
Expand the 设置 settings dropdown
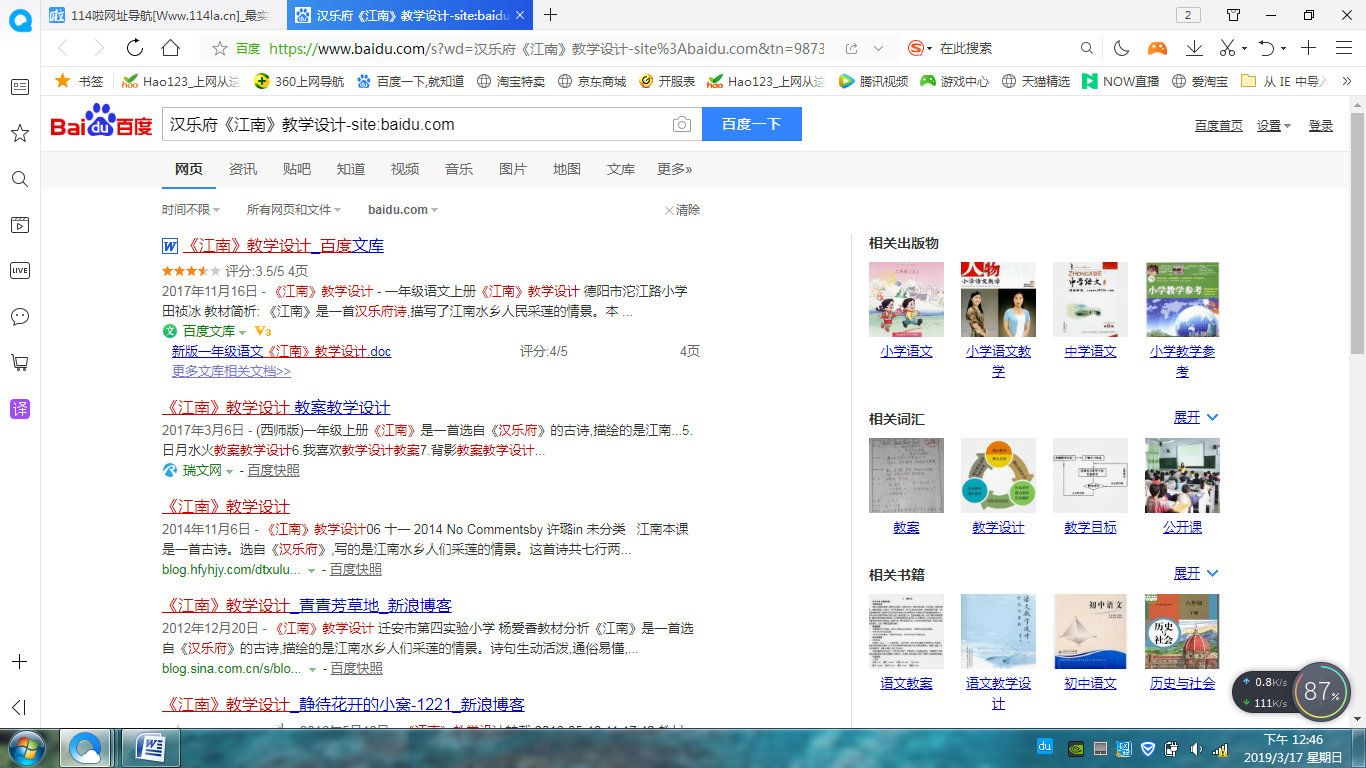coord(1274,126)
